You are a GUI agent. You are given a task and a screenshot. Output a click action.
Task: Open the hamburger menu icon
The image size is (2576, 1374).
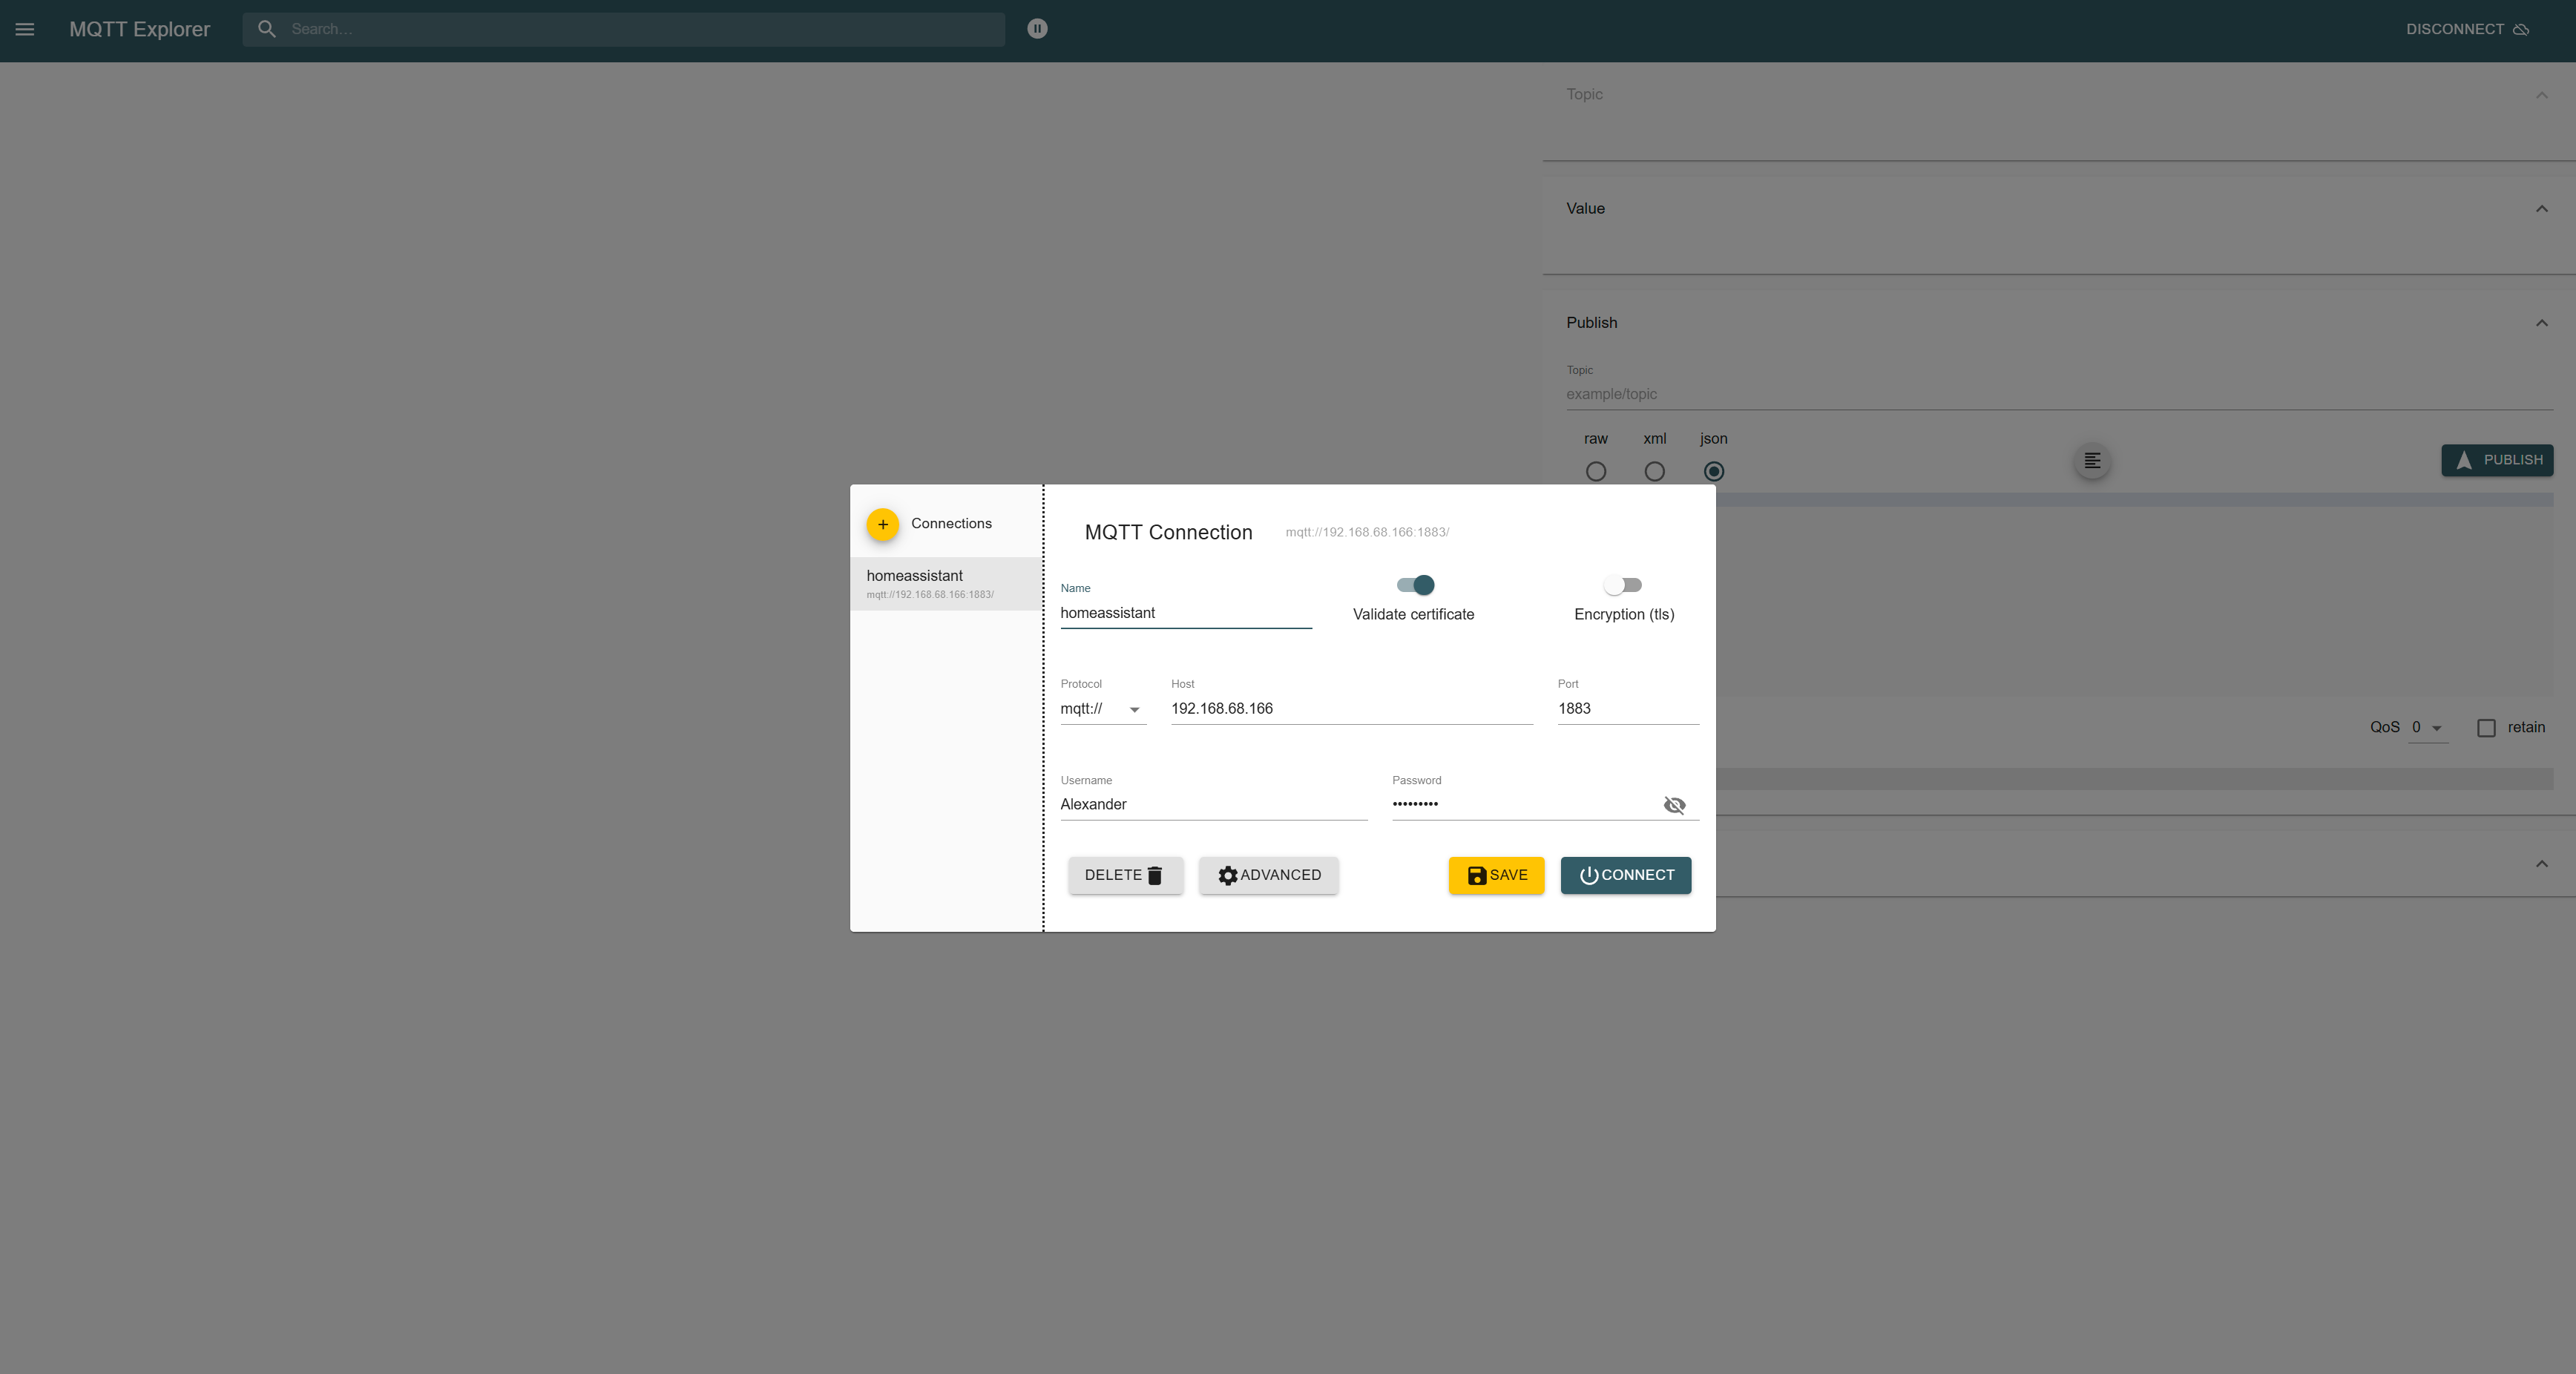(x=25, y=29)
